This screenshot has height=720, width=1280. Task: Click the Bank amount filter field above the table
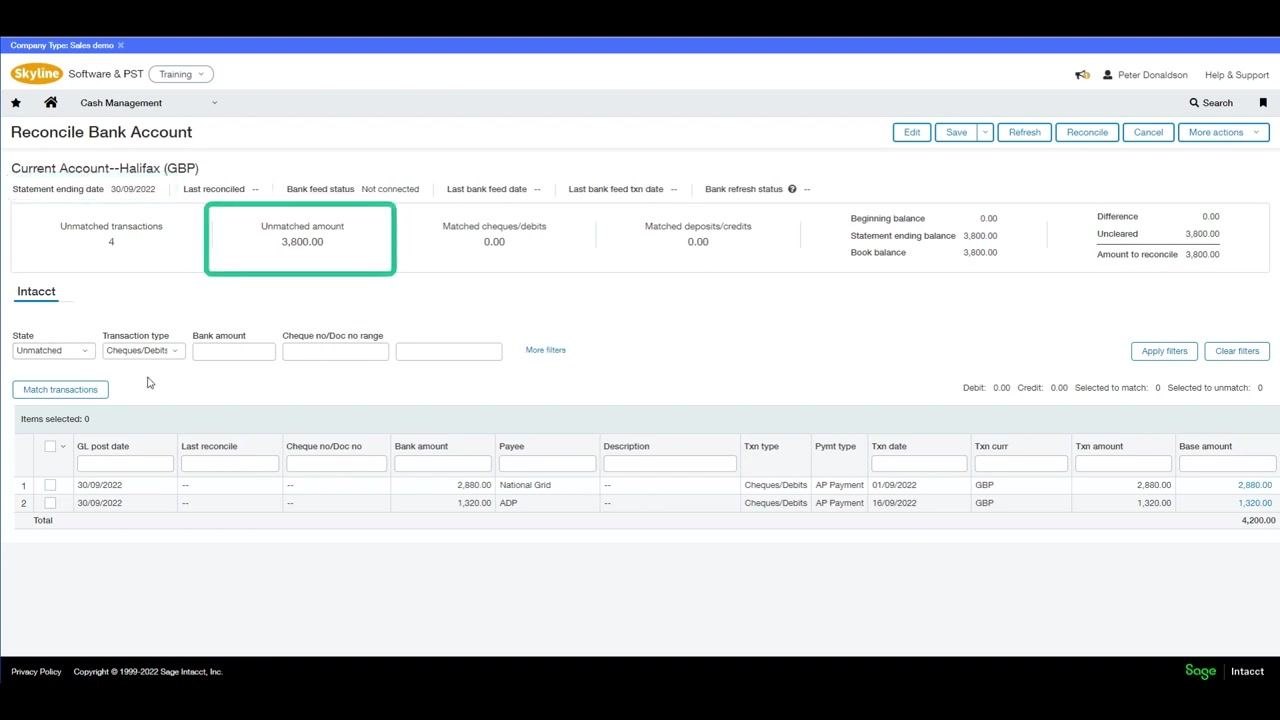pyautogui.click(x=234, y=351)
